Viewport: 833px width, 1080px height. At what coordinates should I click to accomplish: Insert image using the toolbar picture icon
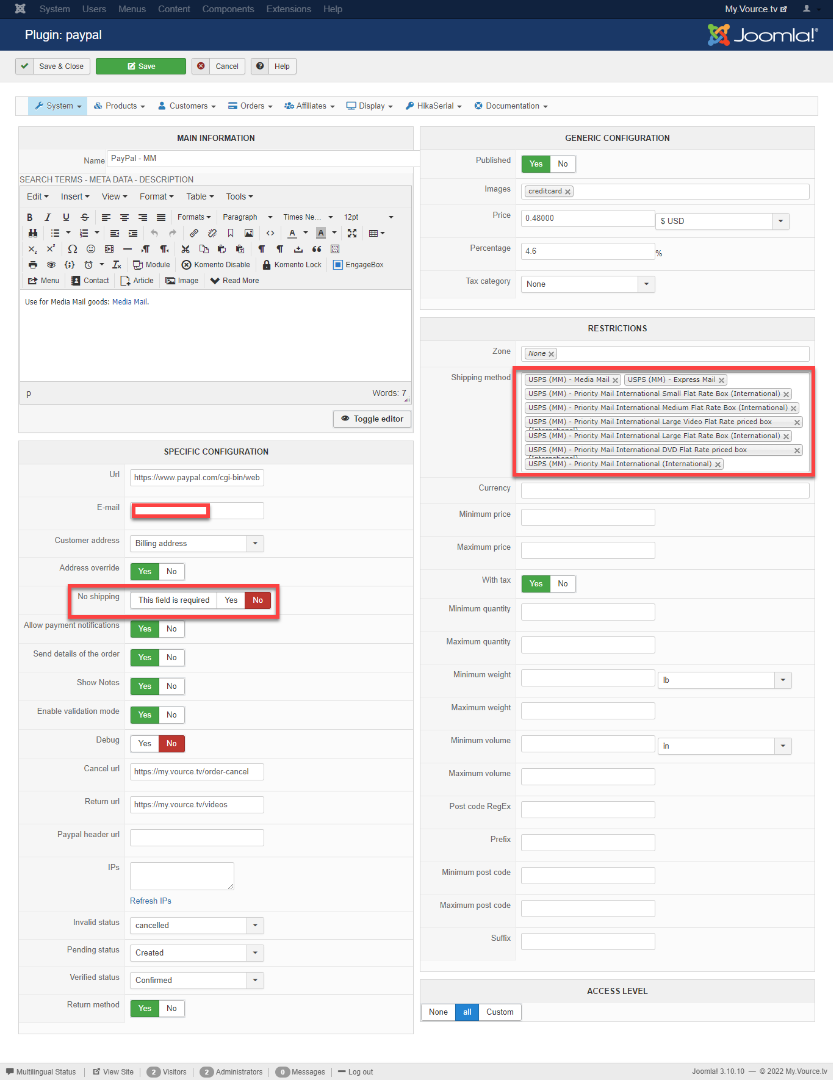pyautogui.click(x=249, y=233)
